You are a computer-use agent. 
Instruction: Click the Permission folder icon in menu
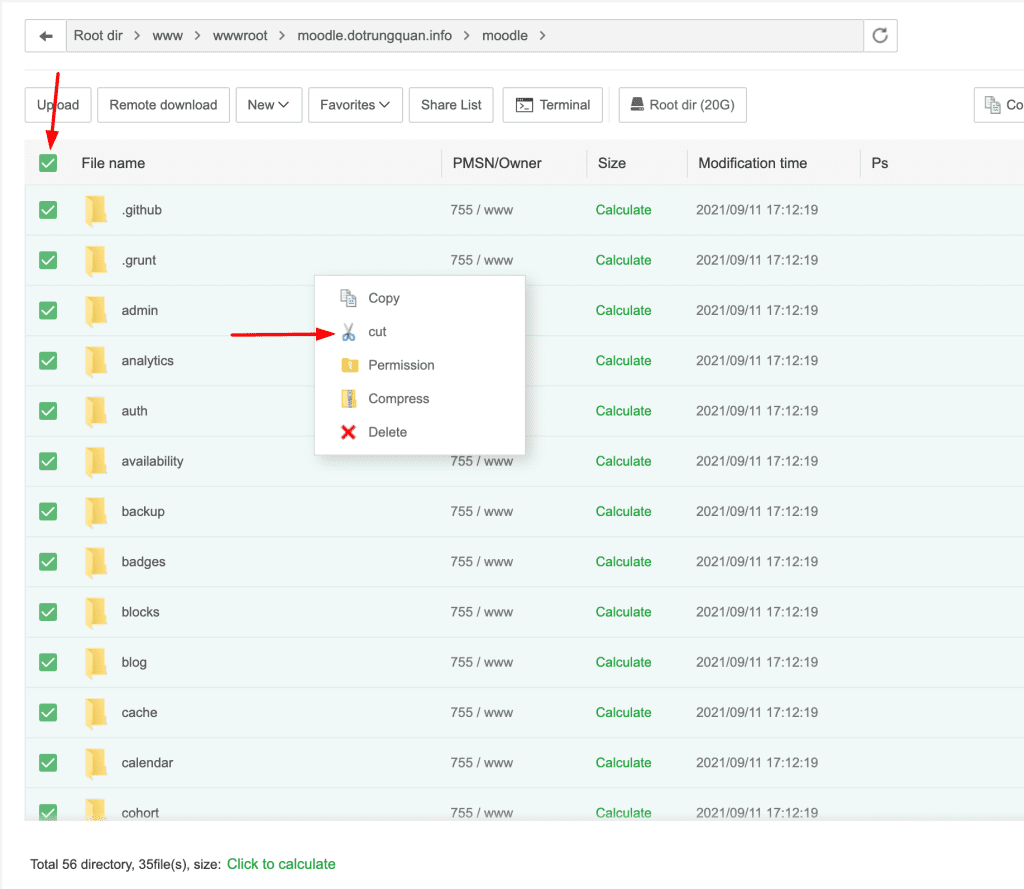tap(348, 365)
